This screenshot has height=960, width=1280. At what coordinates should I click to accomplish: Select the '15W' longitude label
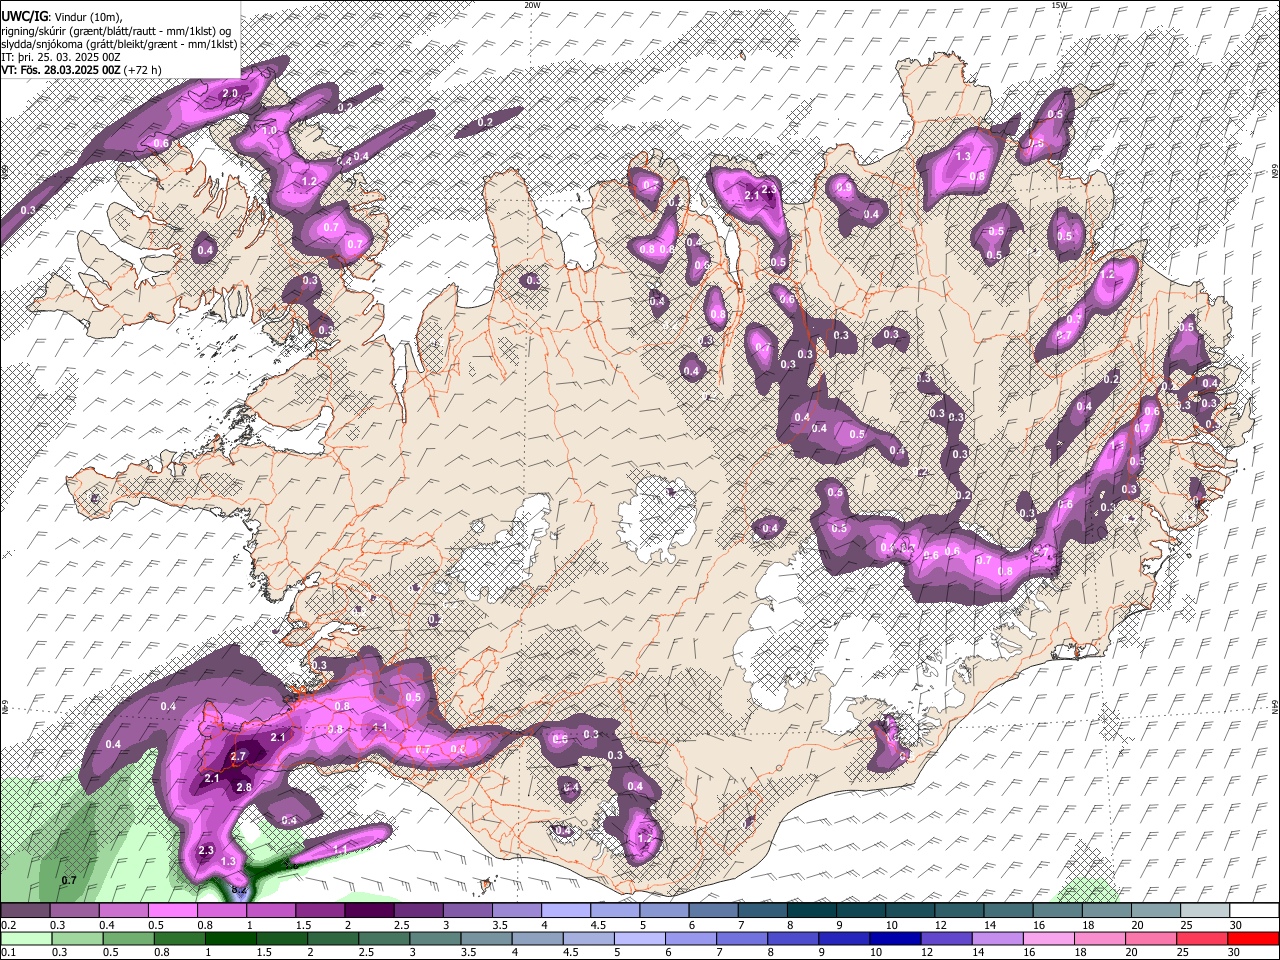click(1059, 5)
